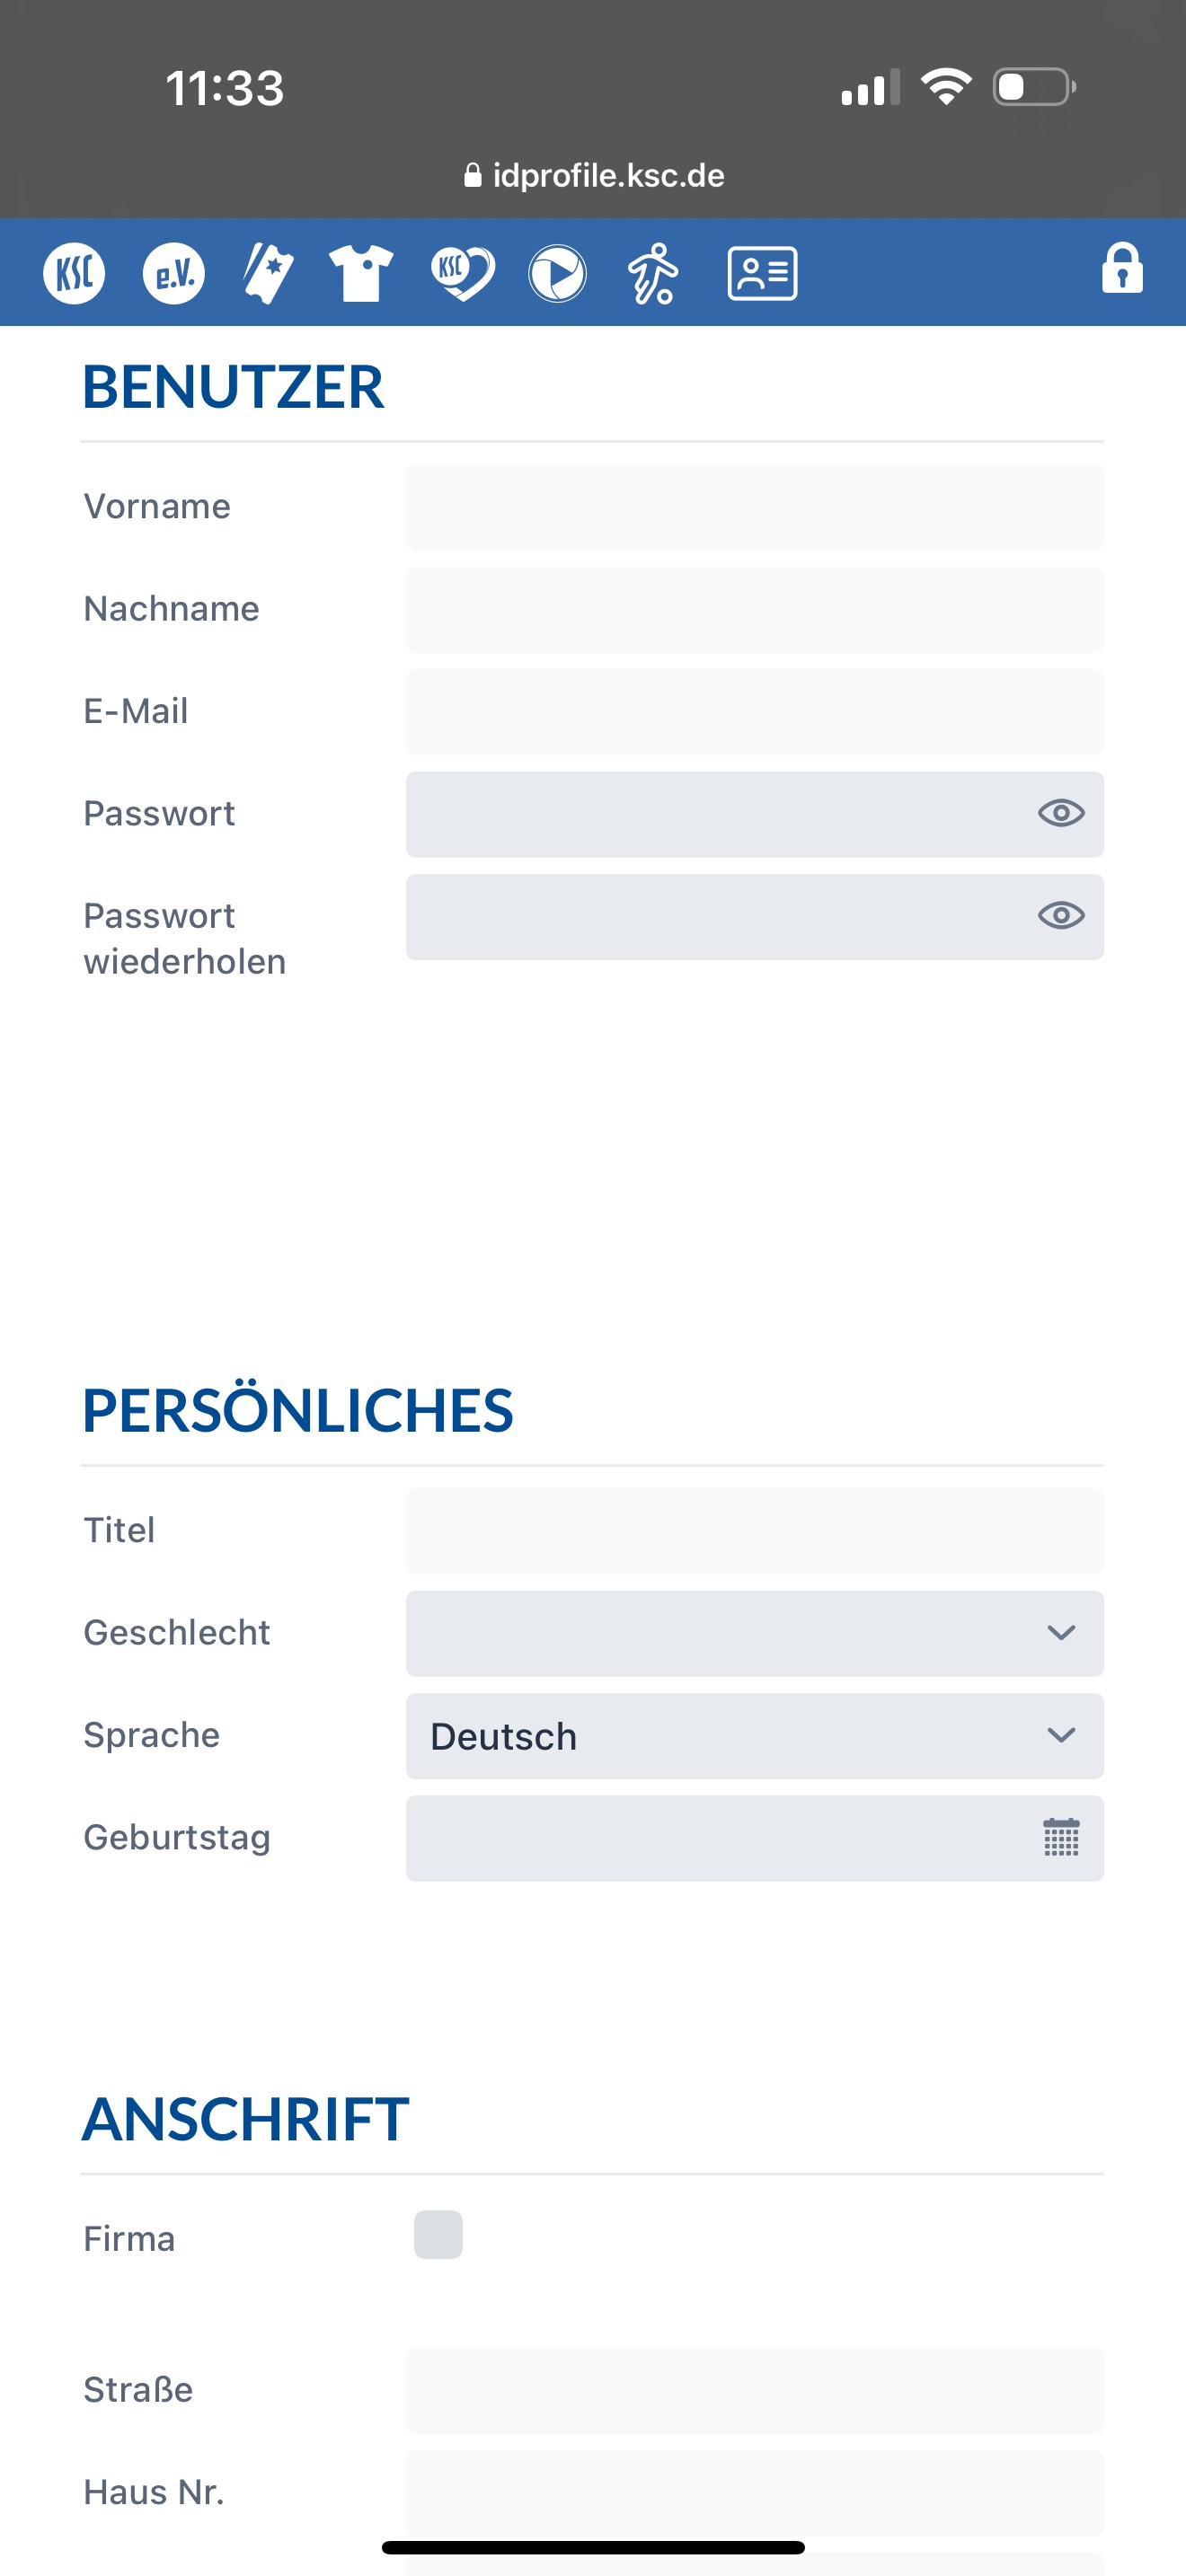Tap the idprofile.ksc.de address bar
The height and width of the screenshot is (2576, 1186).
pos(594,175)
